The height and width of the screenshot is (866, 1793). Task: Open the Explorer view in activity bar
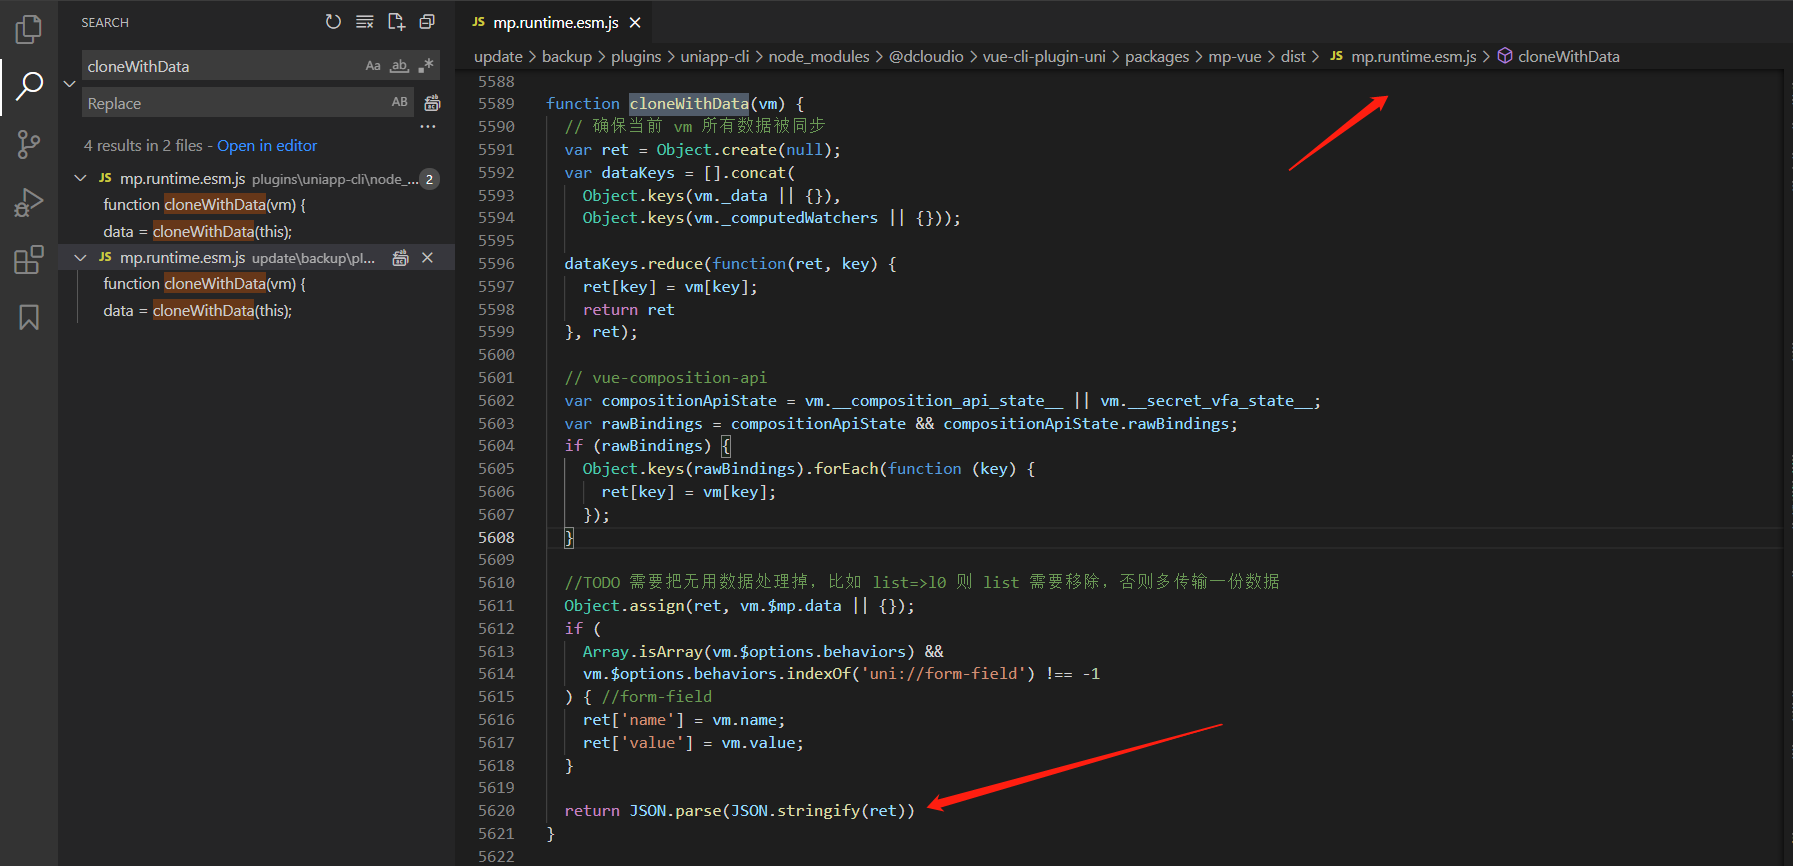pos(29,29)
